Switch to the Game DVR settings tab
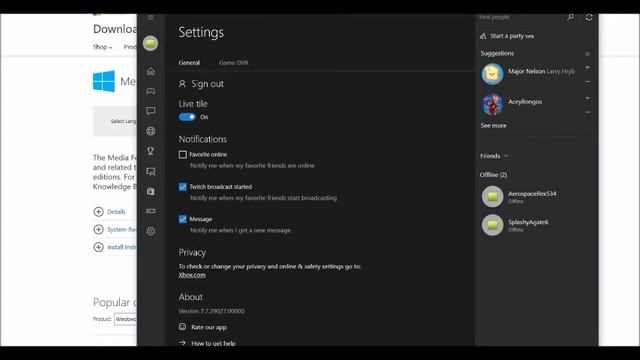640x360 pixels. point(233,62)
